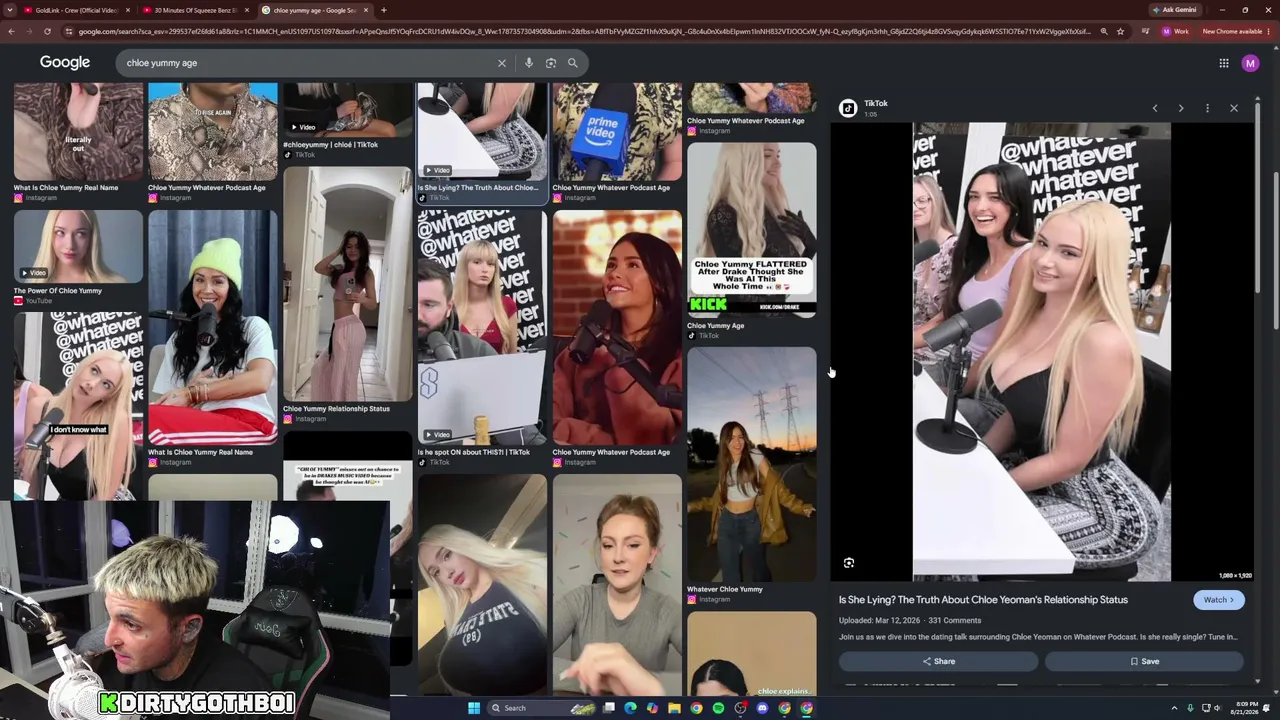Viewport: 1280px width, 720px height.
Task: Open the preview panel more-options menu
Action: tap(1207, 108)
